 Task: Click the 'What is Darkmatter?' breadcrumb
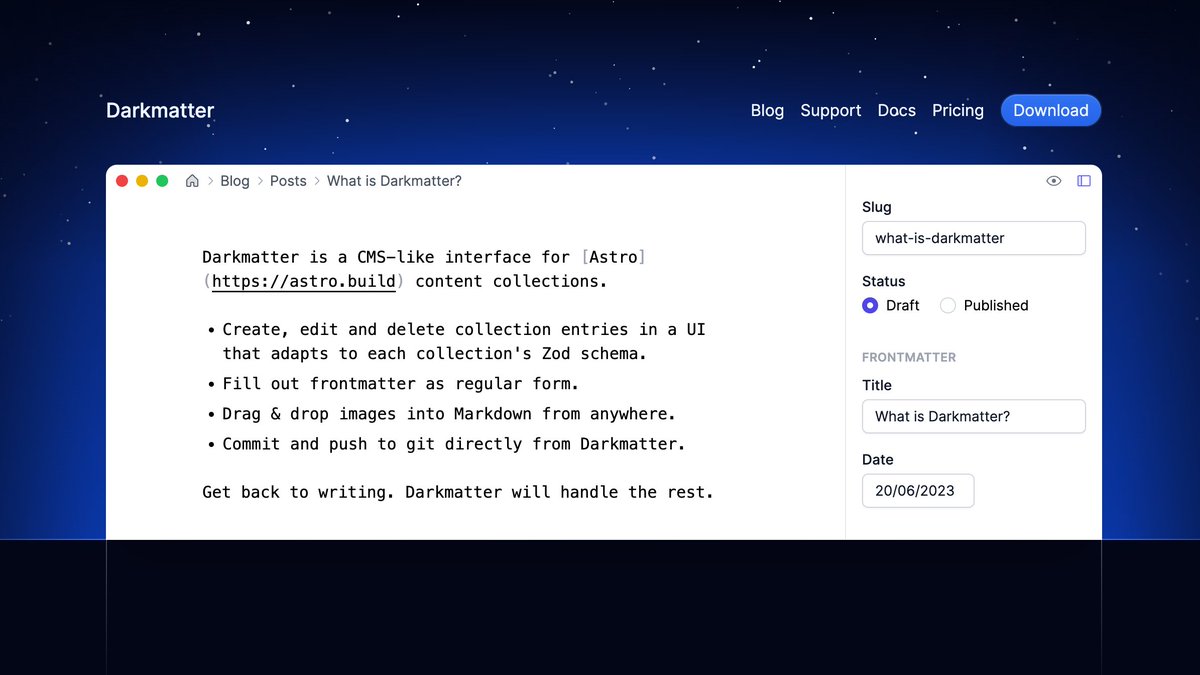[394, 181]
